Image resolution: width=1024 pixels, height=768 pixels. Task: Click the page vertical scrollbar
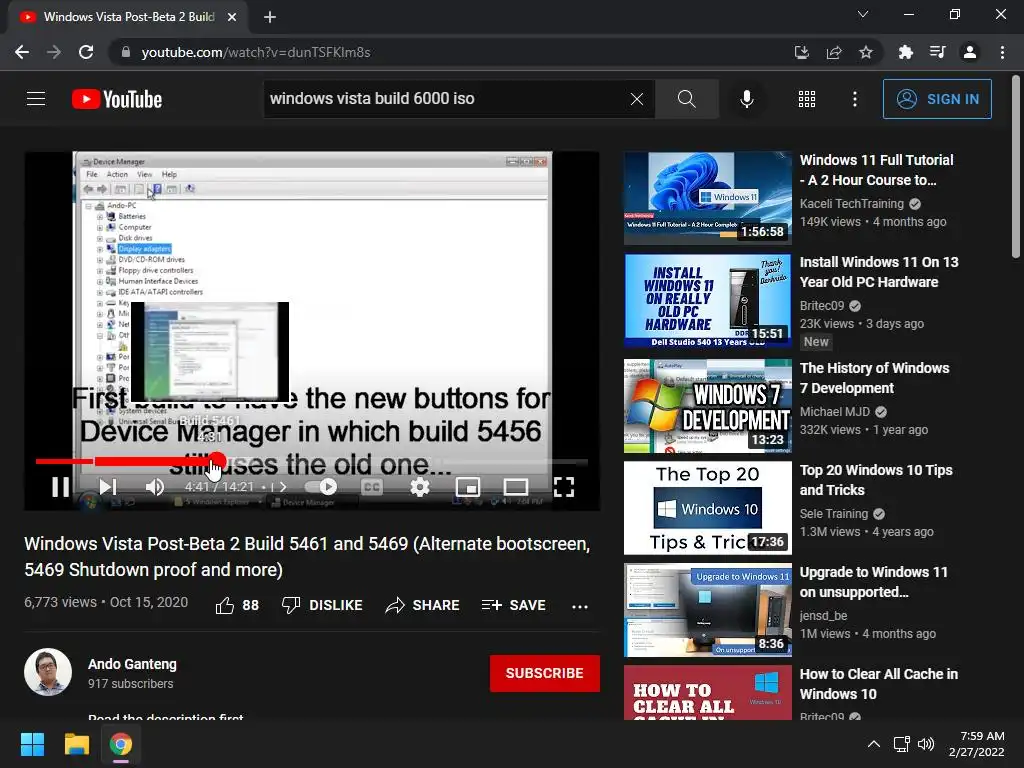coord(1016,166)
